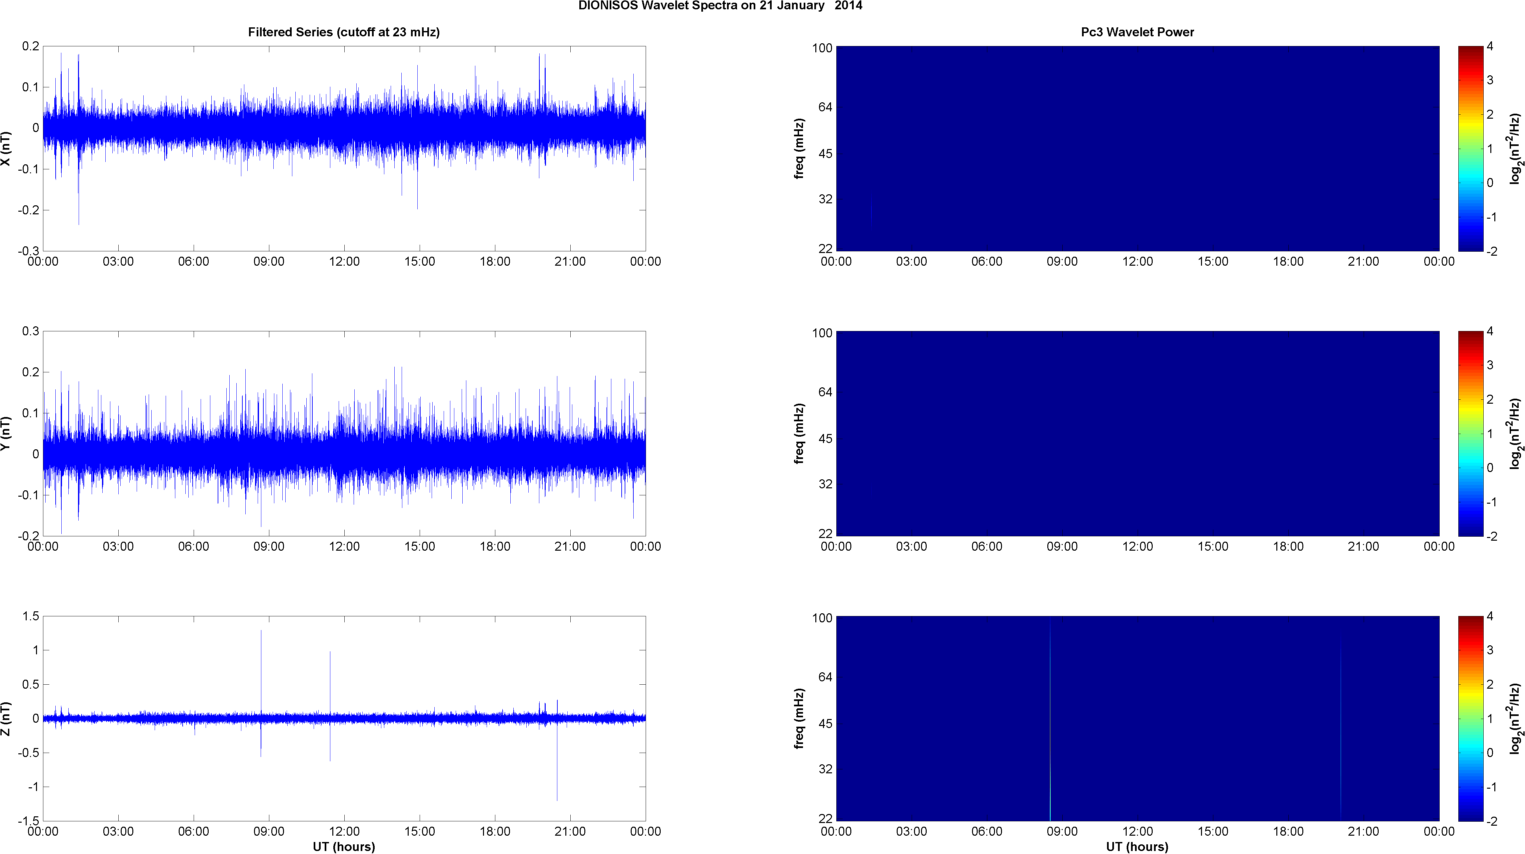Click the -2 tick on bottom colorbar

pos(1491,821)
